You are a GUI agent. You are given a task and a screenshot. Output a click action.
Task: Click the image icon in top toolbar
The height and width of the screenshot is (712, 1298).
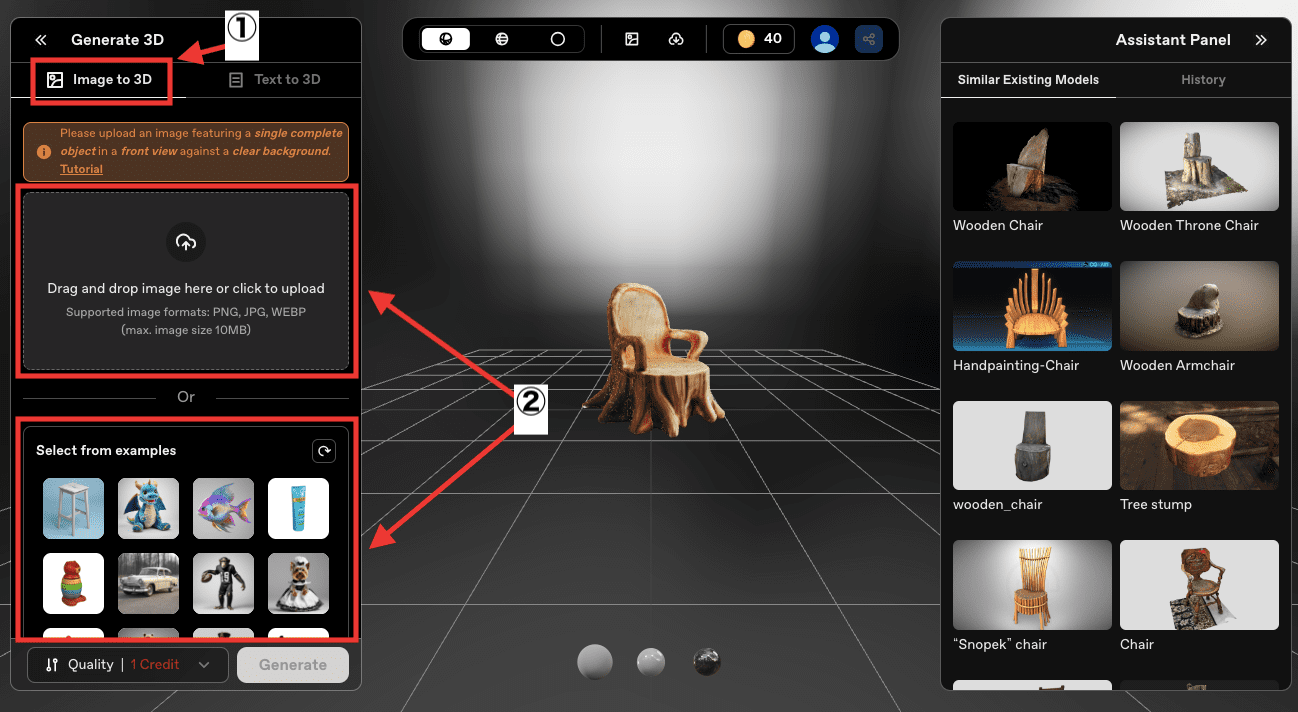632,39
